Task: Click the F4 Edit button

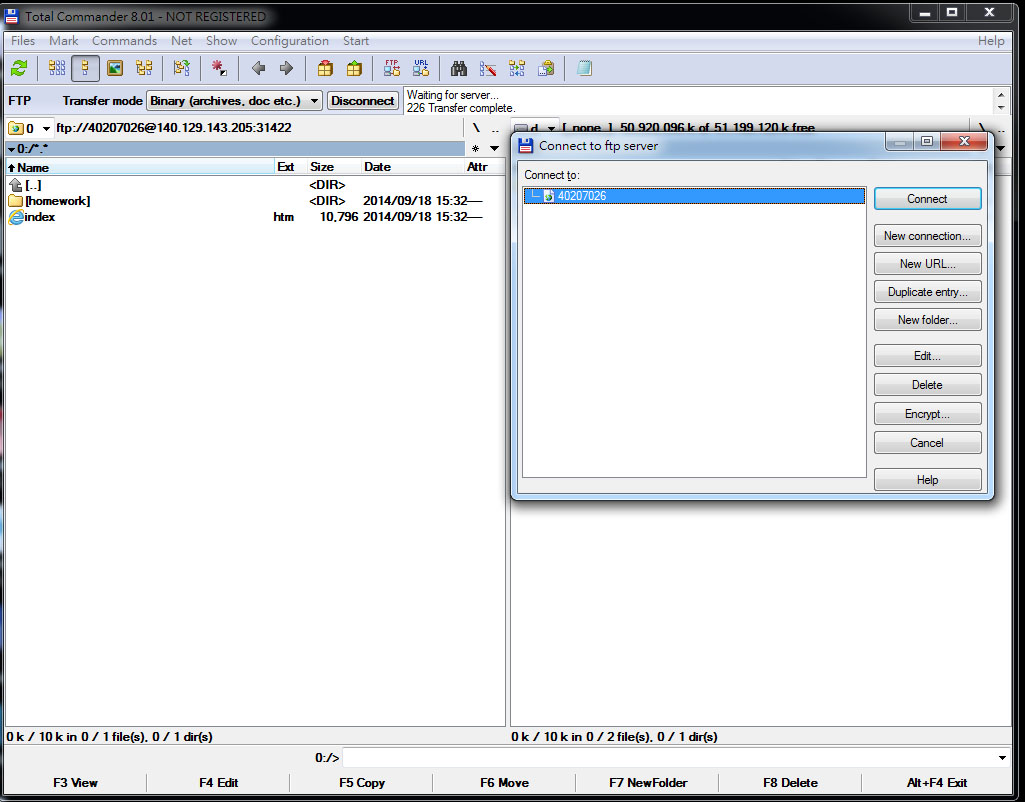Action: pyautogui.click(x=218, y=782)
